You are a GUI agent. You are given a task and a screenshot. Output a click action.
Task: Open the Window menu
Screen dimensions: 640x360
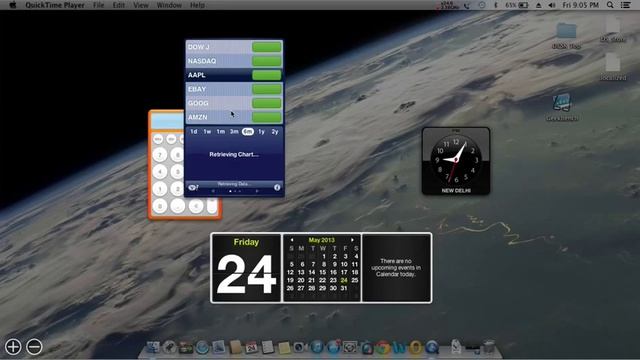(x=169, y=5)
